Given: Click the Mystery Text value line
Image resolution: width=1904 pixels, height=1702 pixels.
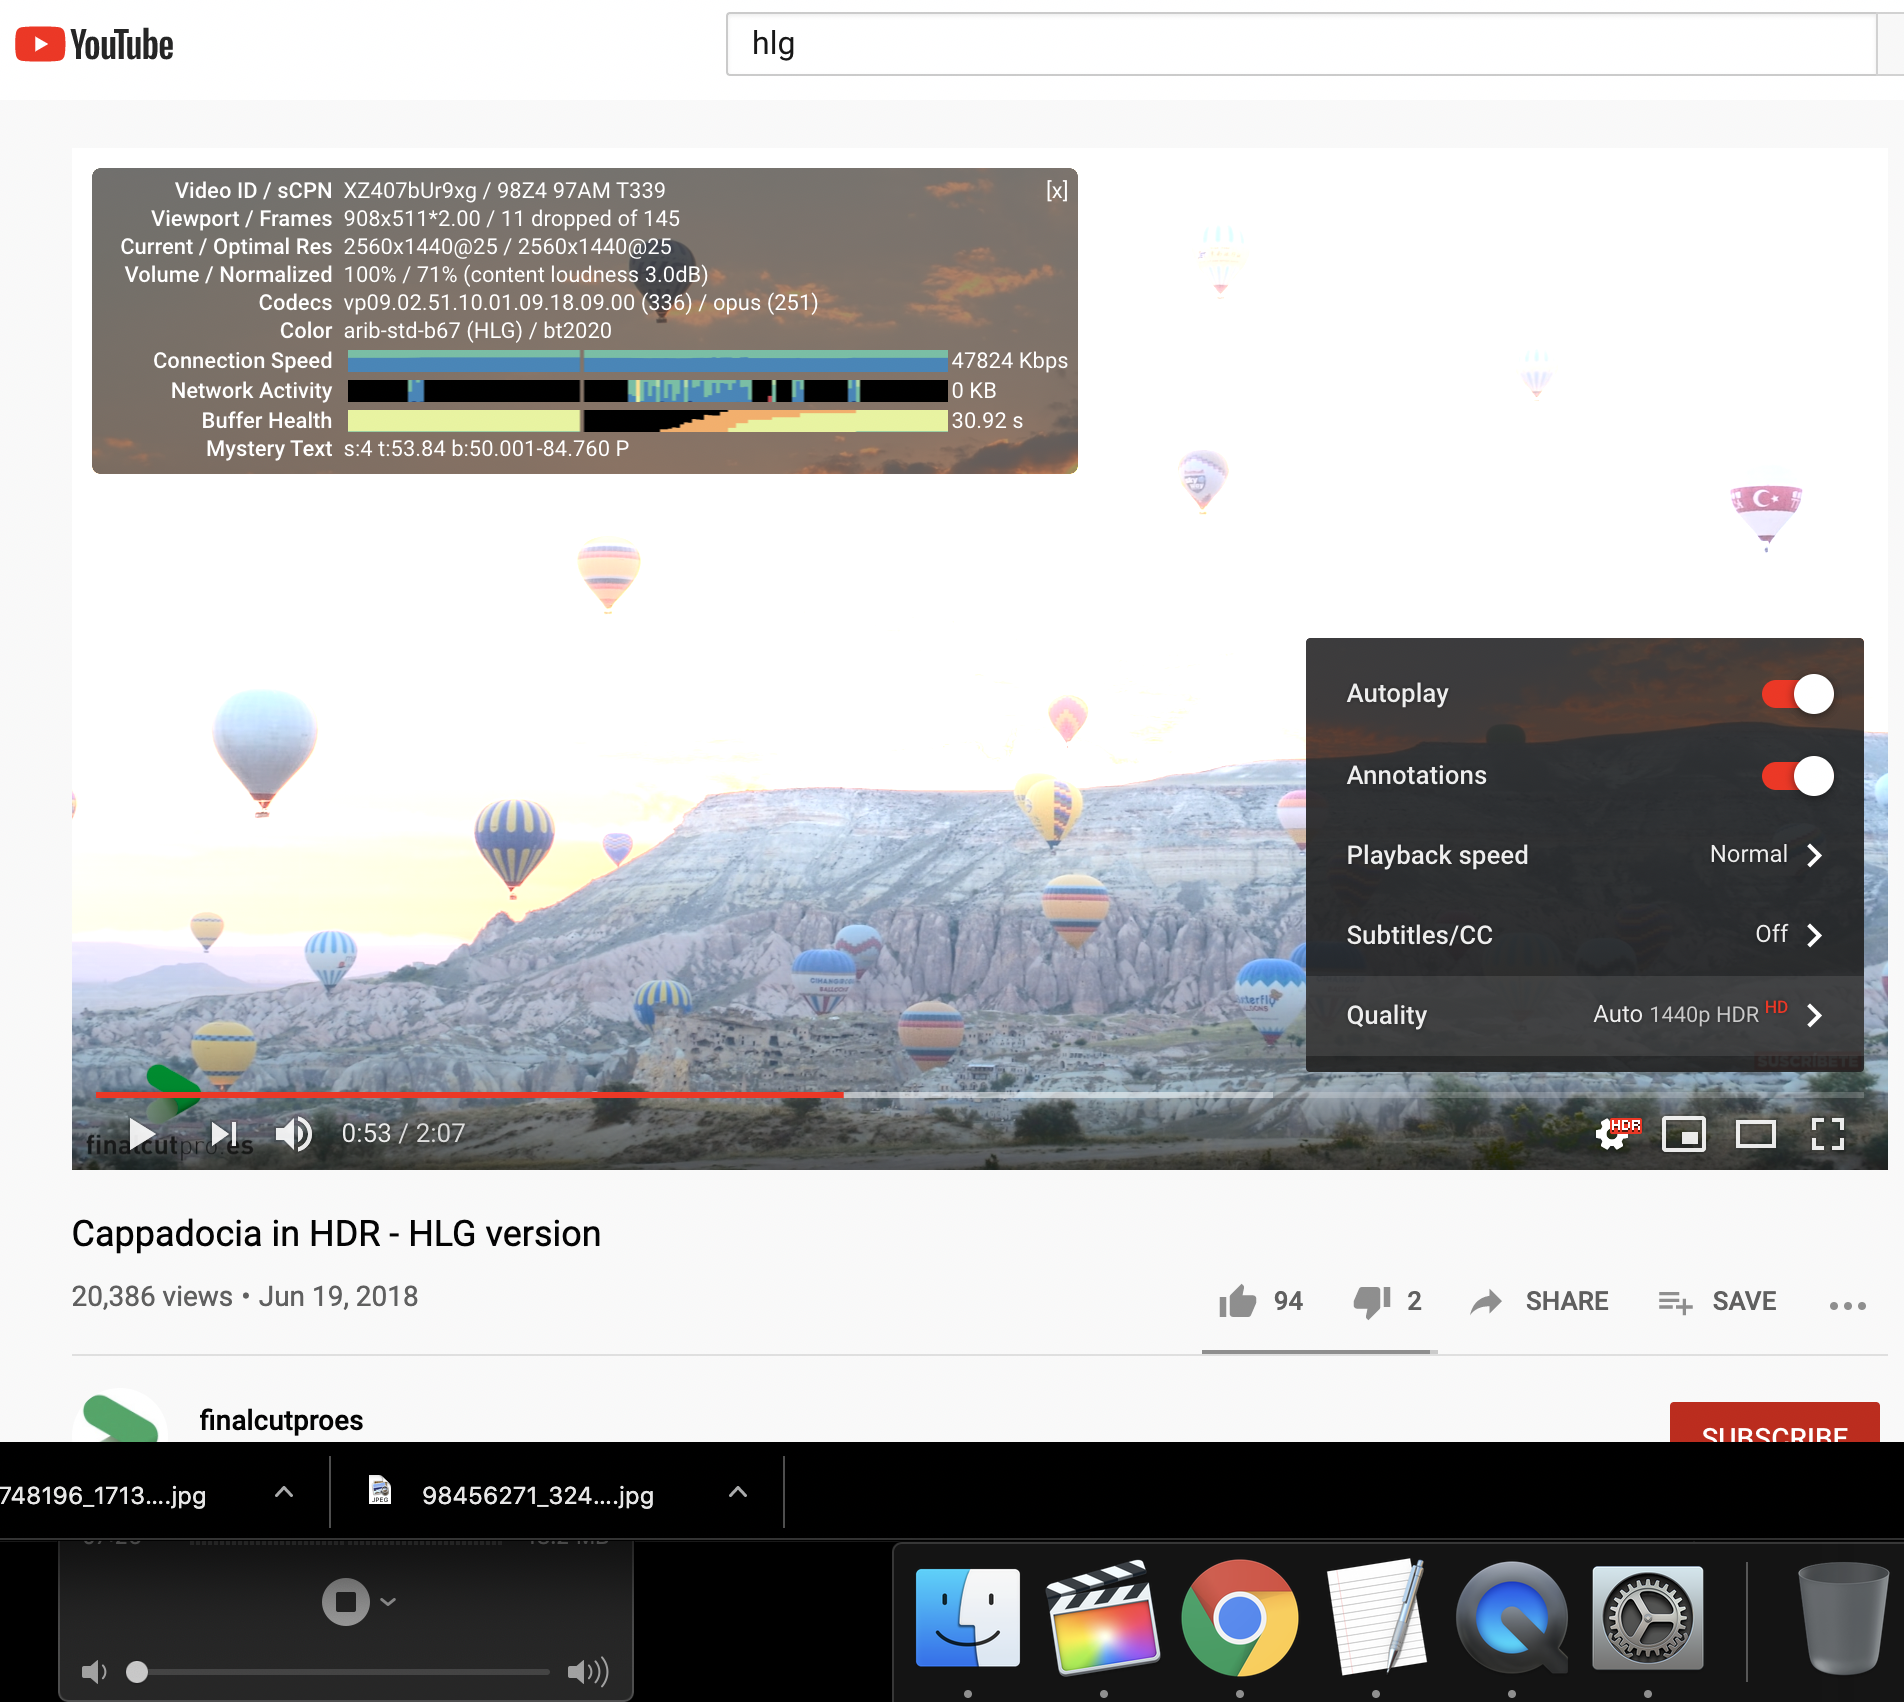Looking at the screenshot, I should tap(486, 449).
